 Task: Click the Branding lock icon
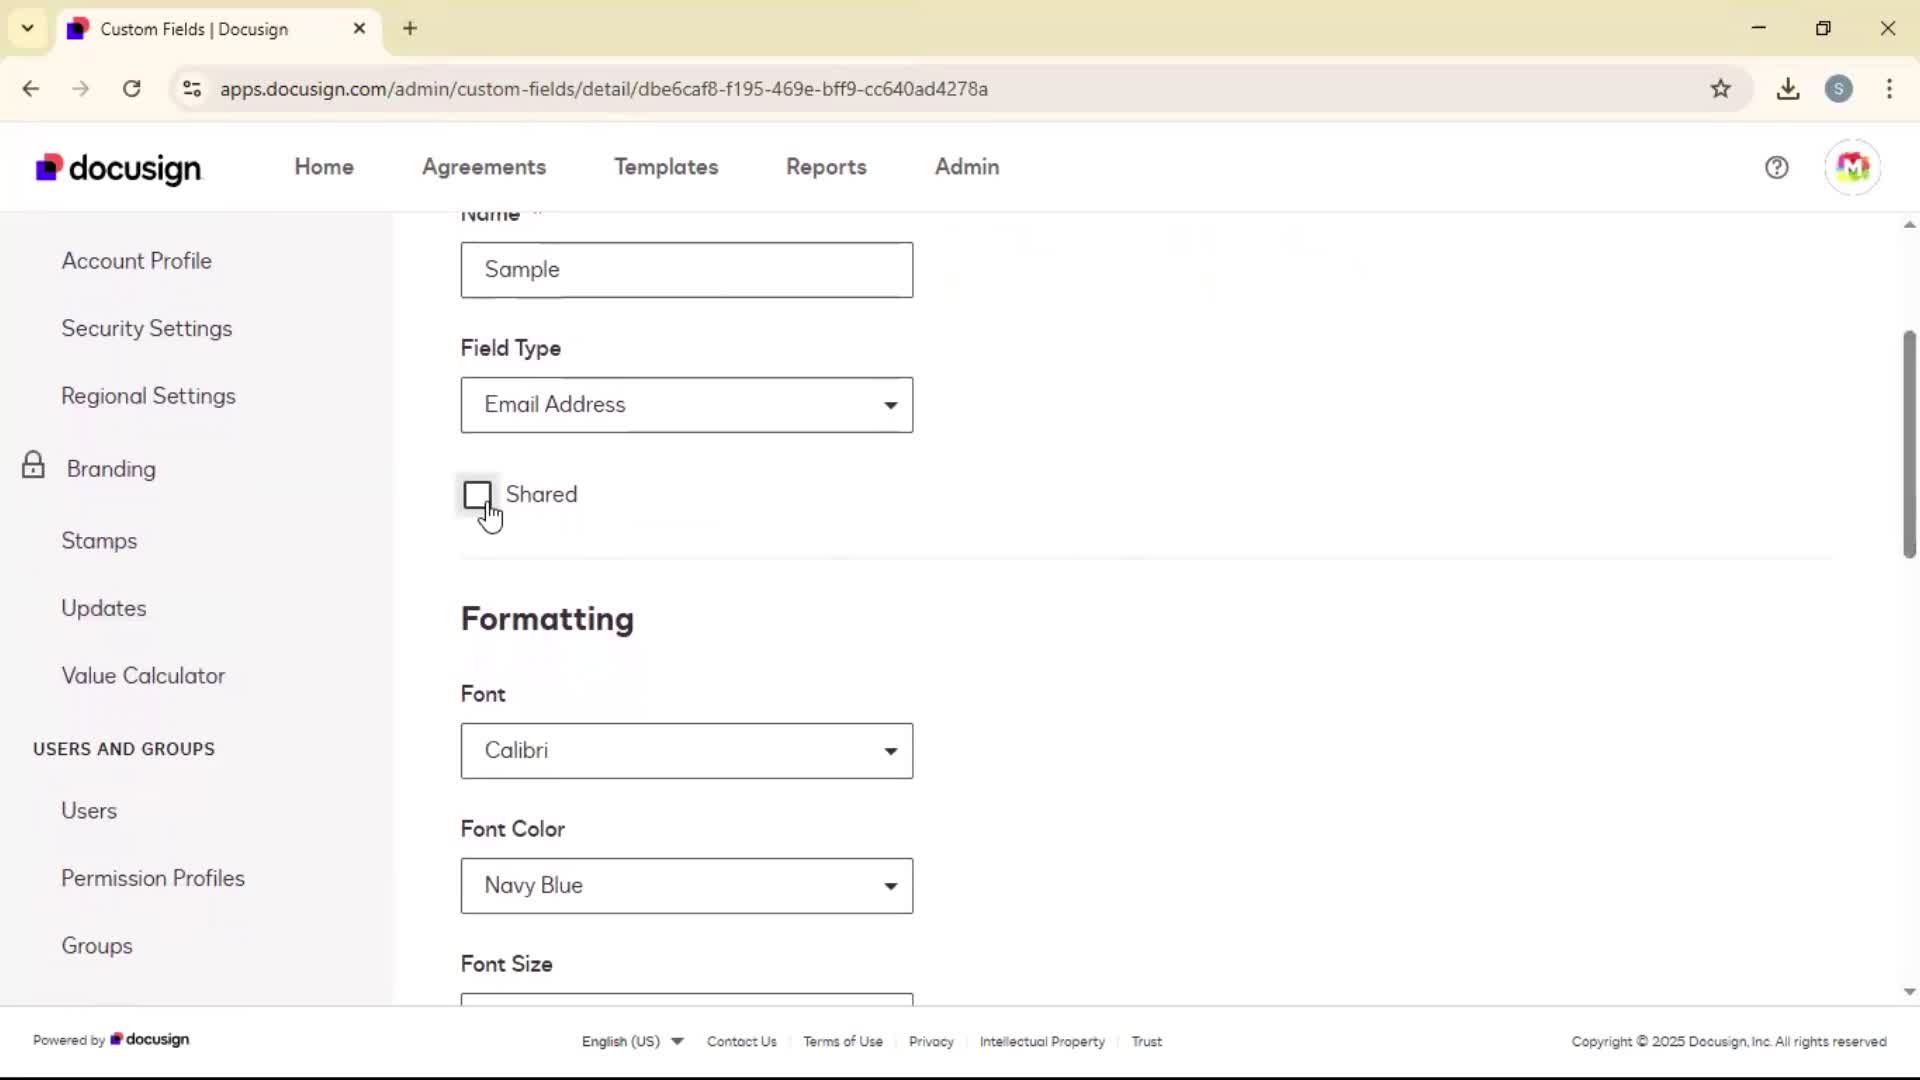pyautogui.click(x=33, y=466)
